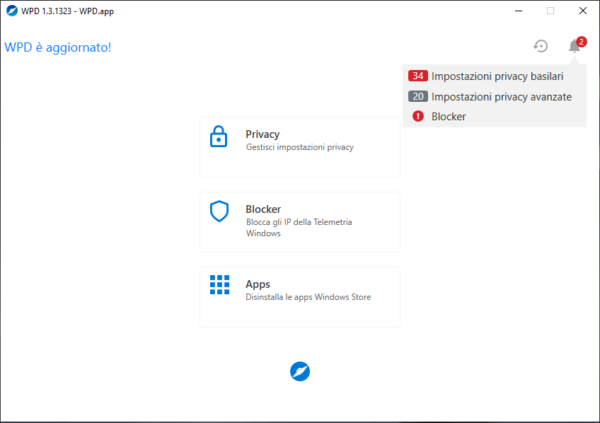600x423 pixels.
Task: Click the WPD app icon in title bar
Action: click(x=12, y=11)
